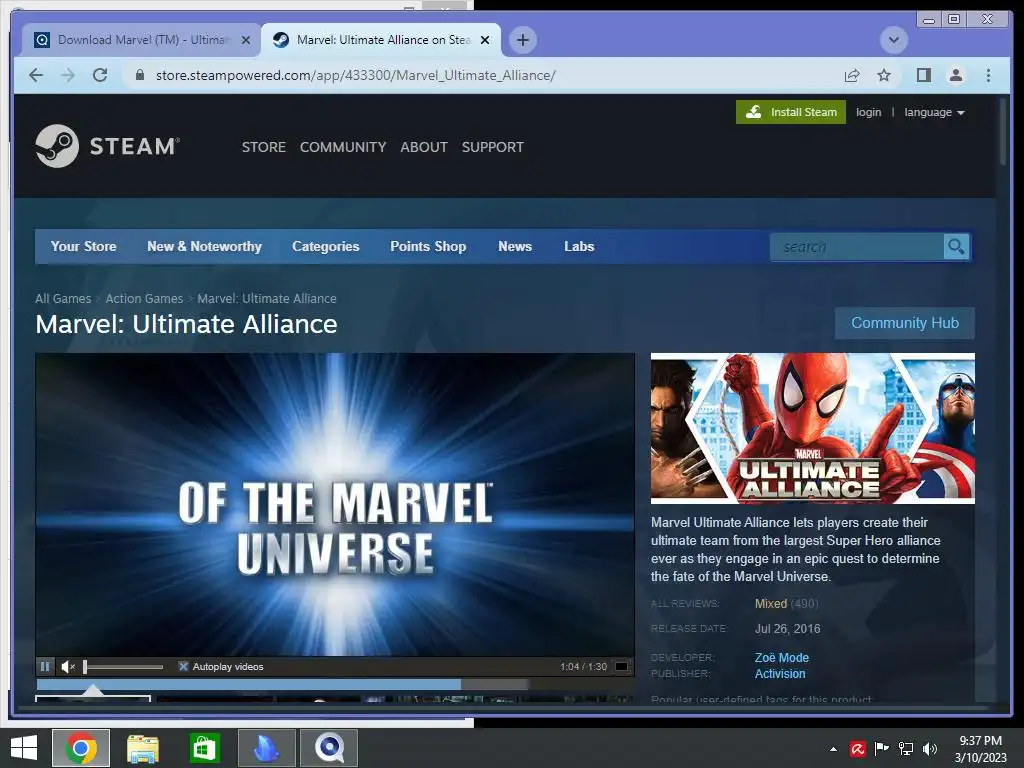Expand the Categories menu
The image size is (1024, 768).
click(326, 246)
